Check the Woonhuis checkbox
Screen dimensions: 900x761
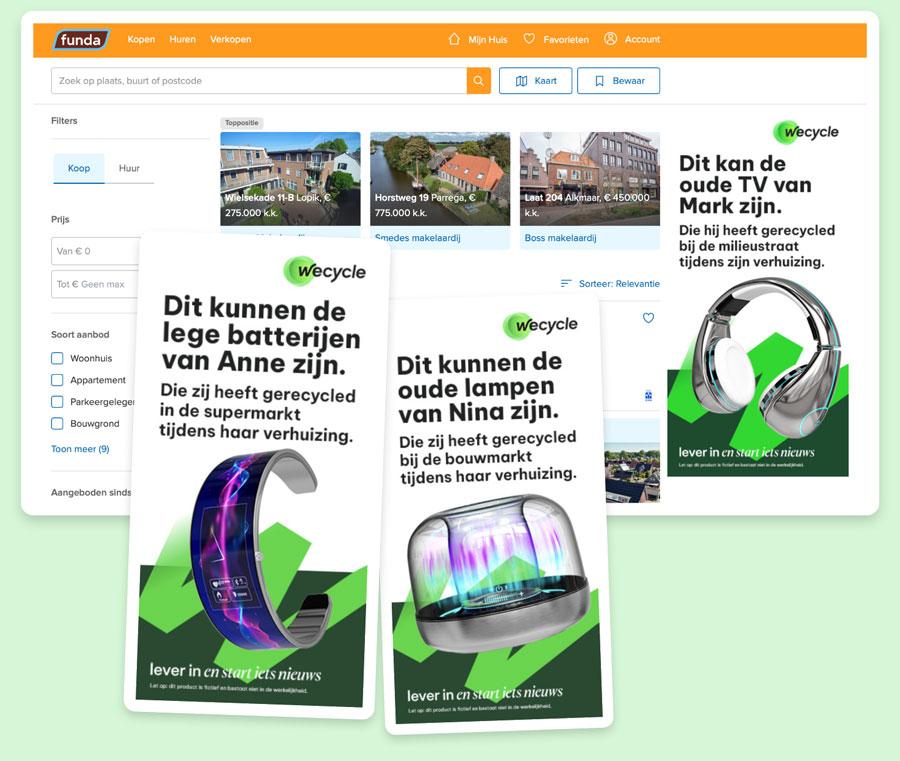click(x=57, y=358)
